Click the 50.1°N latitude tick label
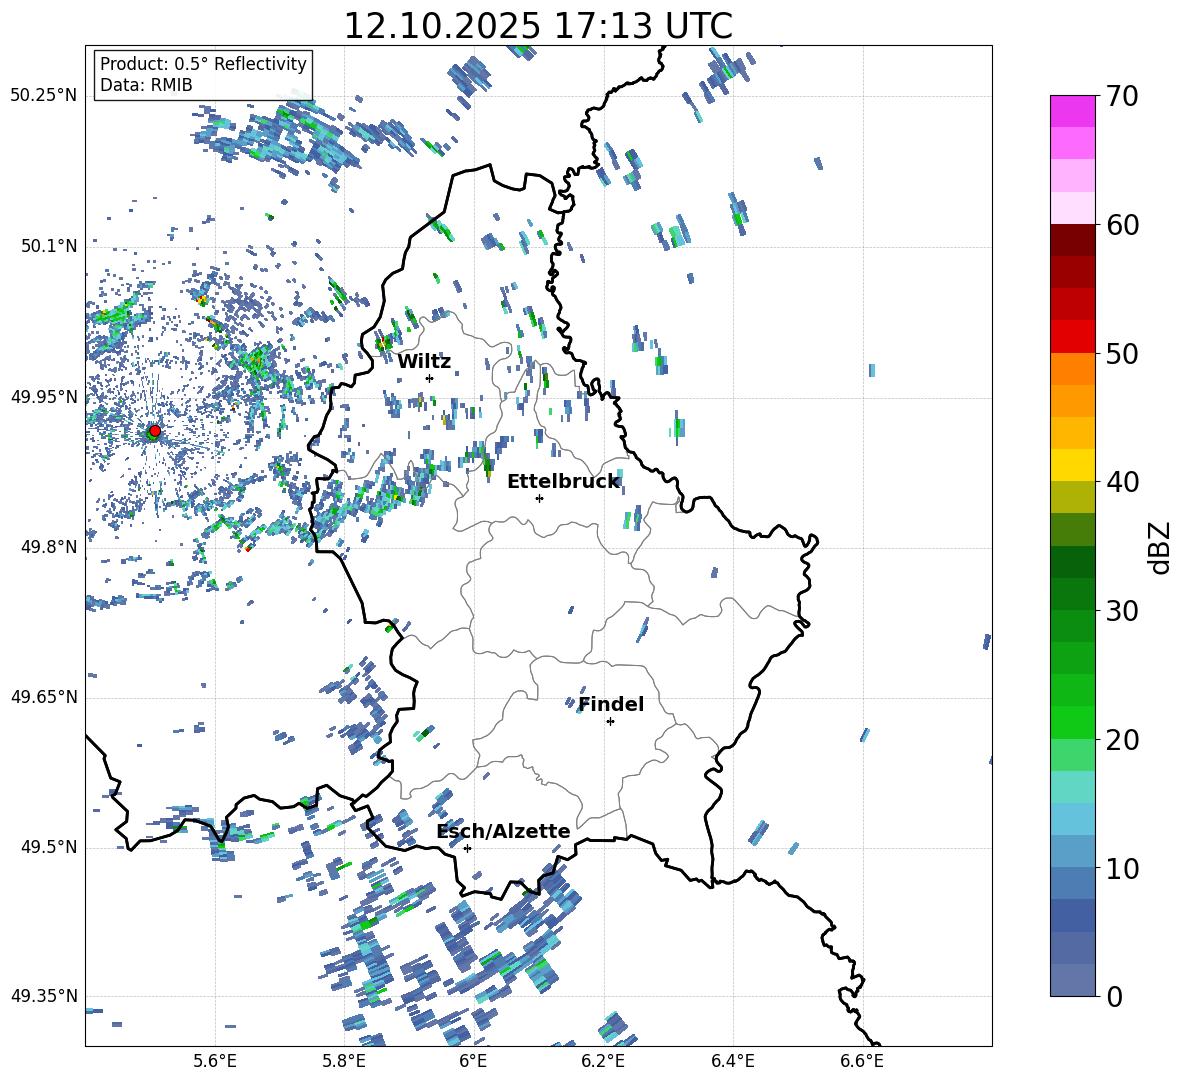The image size is (1184, 1081). [49, 247]
